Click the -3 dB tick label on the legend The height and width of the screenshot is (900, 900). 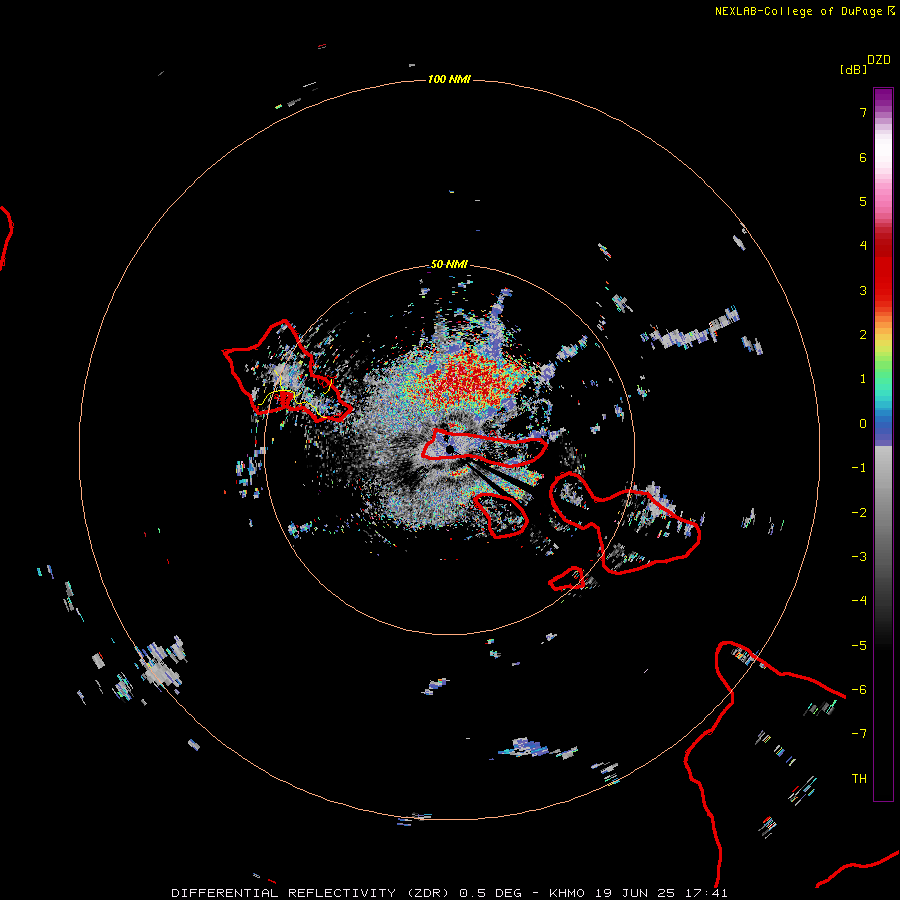(x=859, y=557)
